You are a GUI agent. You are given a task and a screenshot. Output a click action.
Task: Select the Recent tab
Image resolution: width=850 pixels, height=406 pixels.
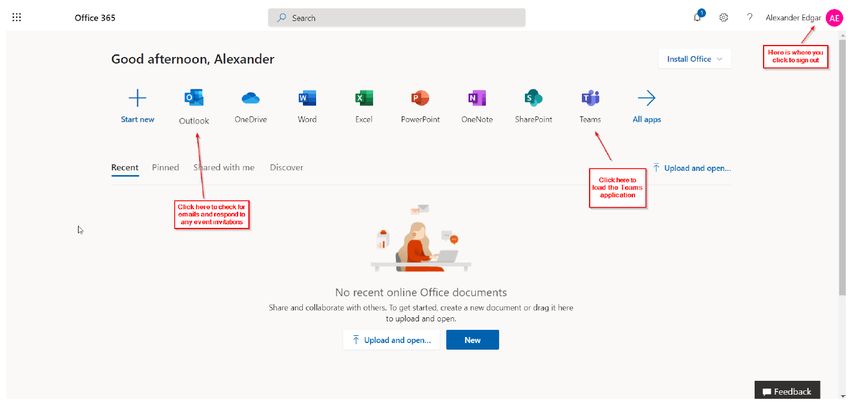pyautogui.click(x=125, y=167)
